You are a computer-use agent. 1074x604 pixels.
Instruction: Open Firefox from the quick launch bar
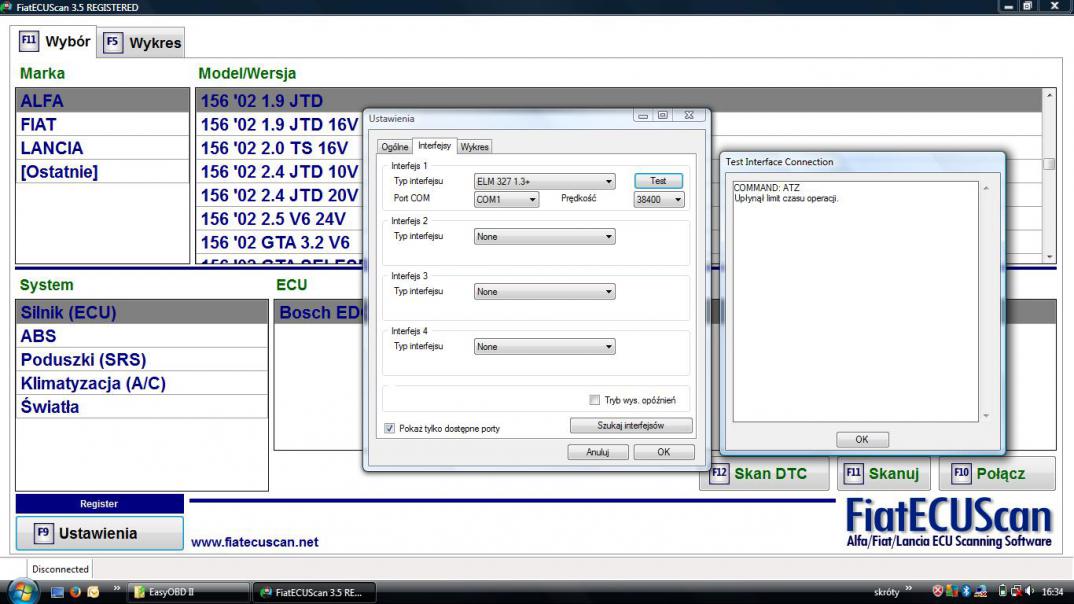75,592
